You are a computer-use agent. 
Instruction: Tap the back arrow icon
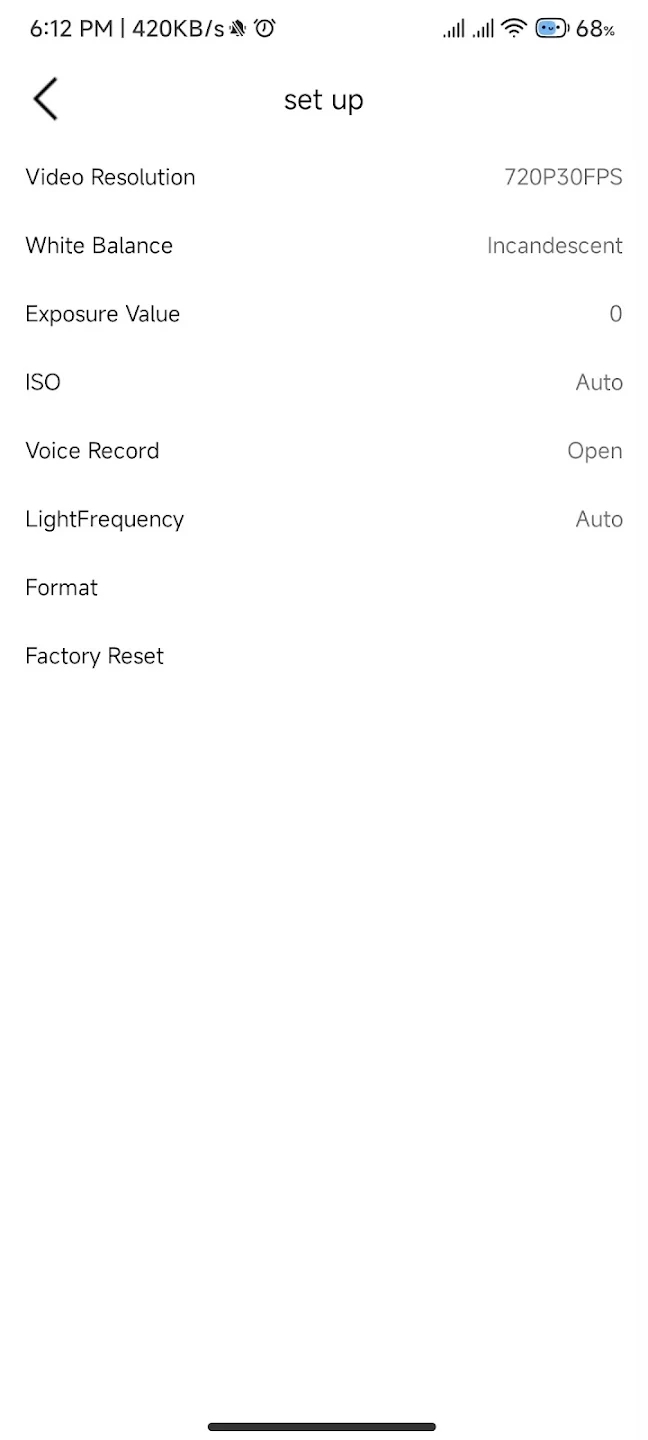(x=45, y=99)
